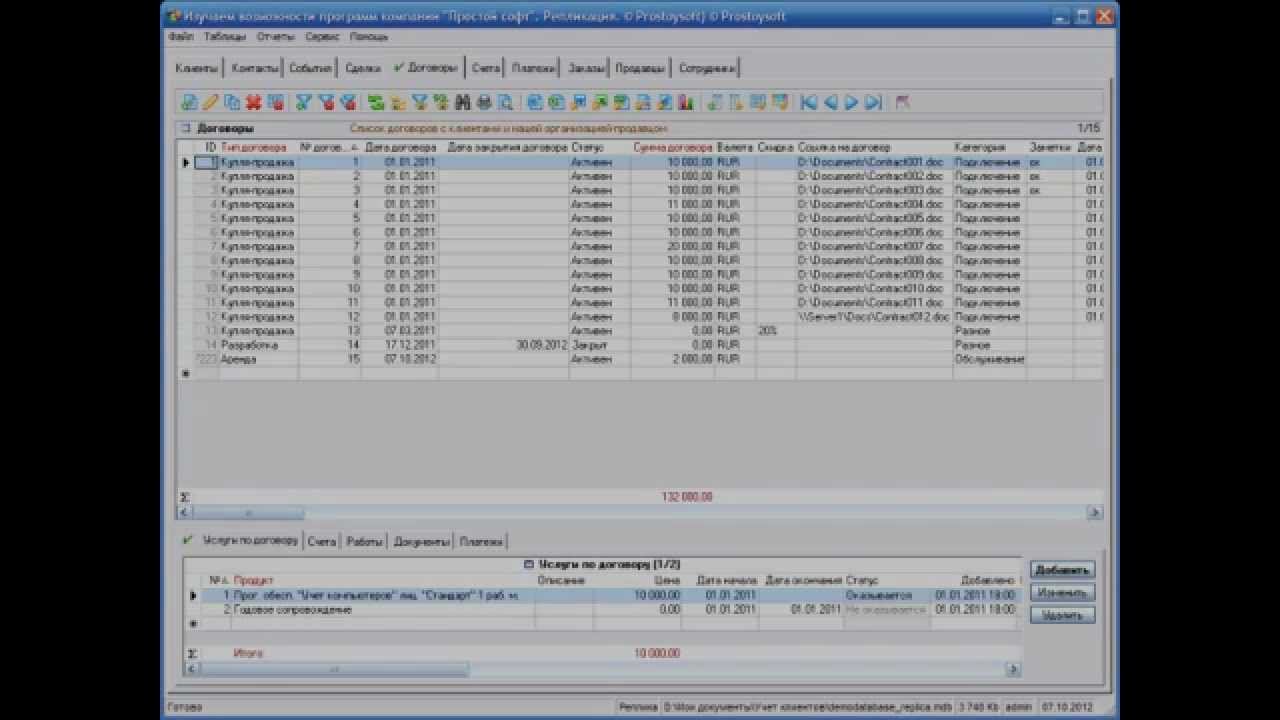Open the Помощь menu
The height and width of the screenshot is (720, 1280).
click(x=369, y=36)
